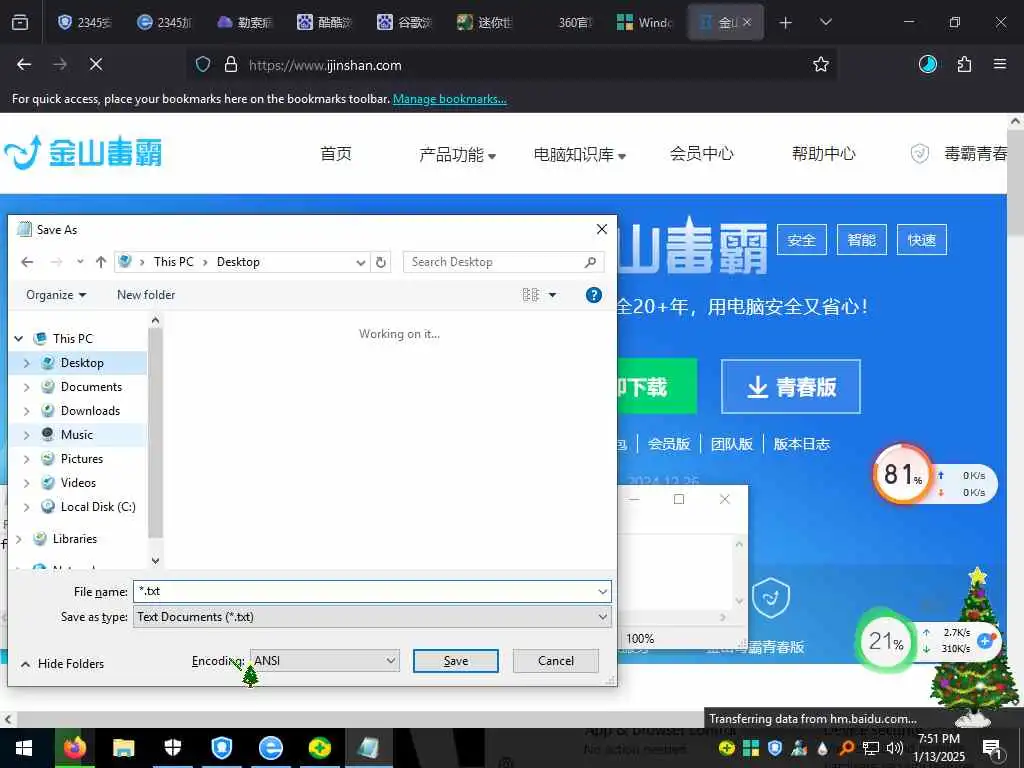Open Windows Security shield on taskbar
The height and width of the screenshot is (768, 1024).
pyautogui.click(x=172, y=748)
